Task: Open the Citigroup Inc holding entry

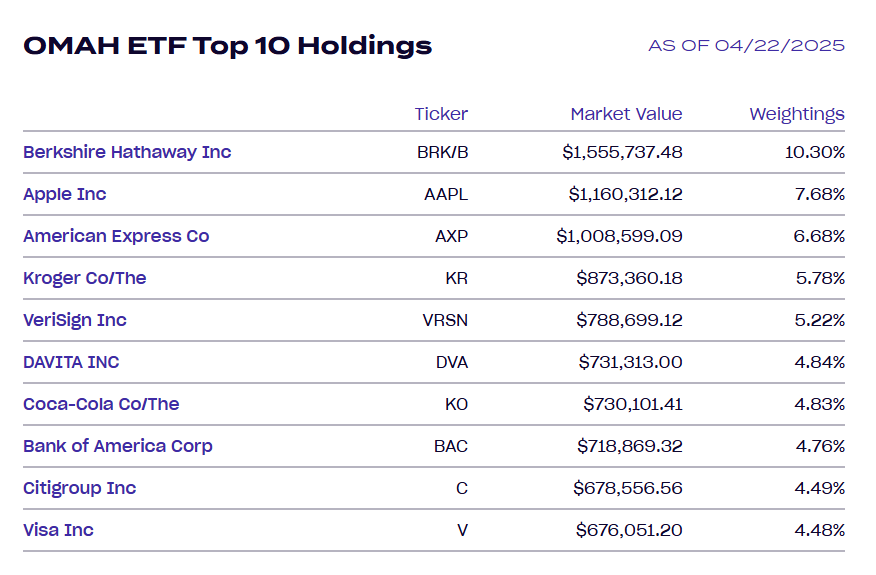Action: click(80, 488)
